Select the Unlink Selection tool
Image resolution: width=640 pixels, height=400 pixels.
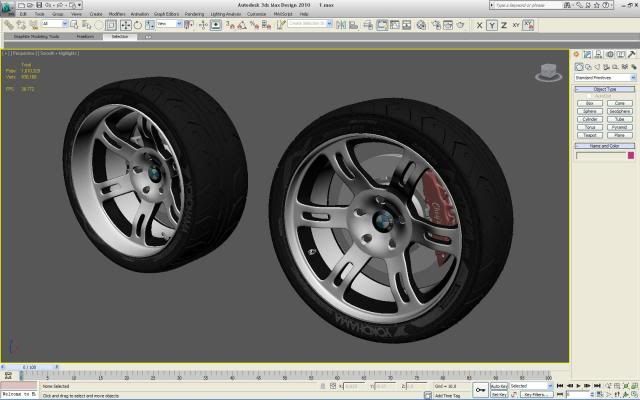coord(21,25)
